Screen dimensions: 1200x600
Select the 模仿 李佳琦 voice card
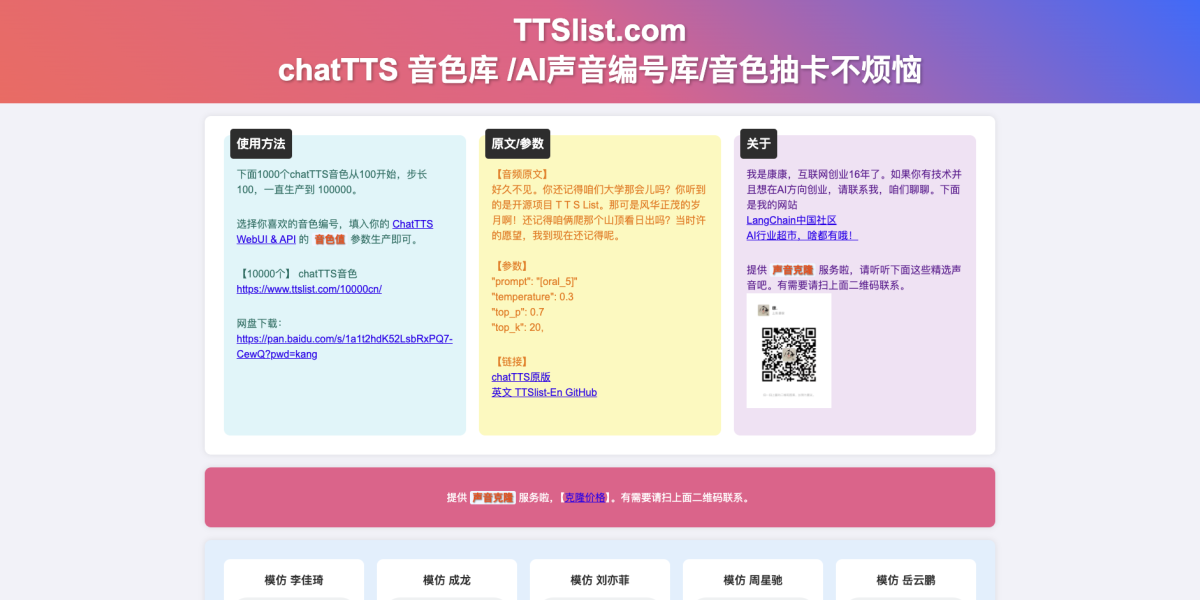click(294, 579)
